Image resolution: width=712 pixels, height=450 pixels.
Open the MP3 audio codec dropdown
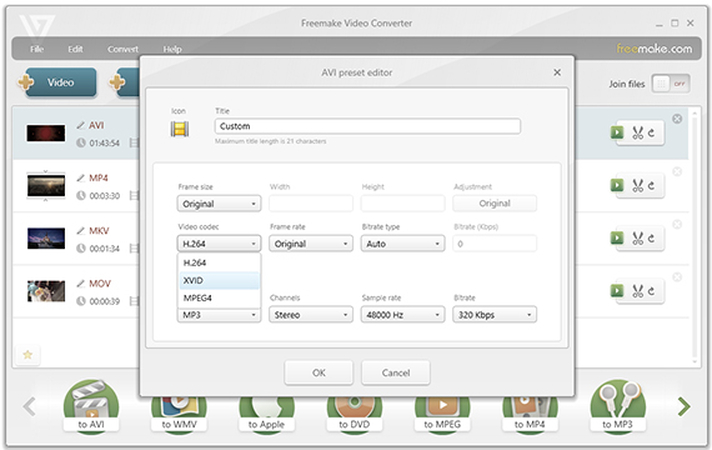[219, 315]
